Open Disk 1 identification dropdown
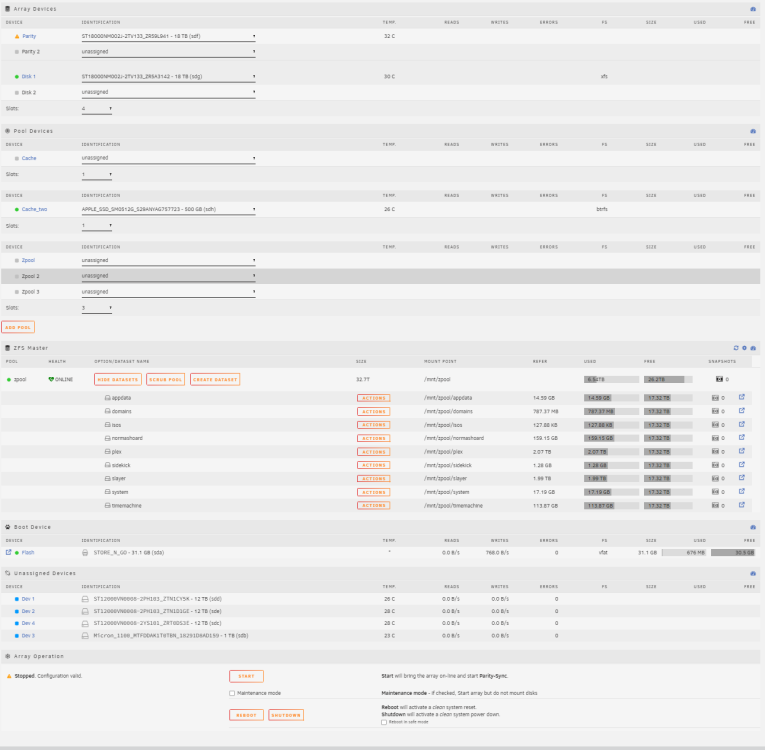Screen dimensions: 765x750 168,77
